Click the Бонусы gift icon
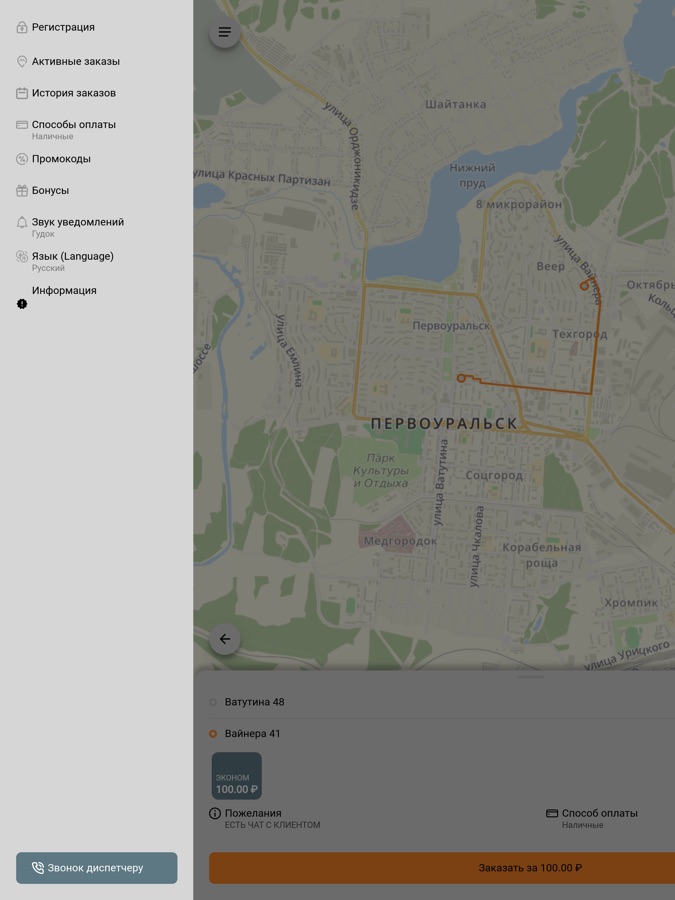675x900 pixels. point(22,191)
